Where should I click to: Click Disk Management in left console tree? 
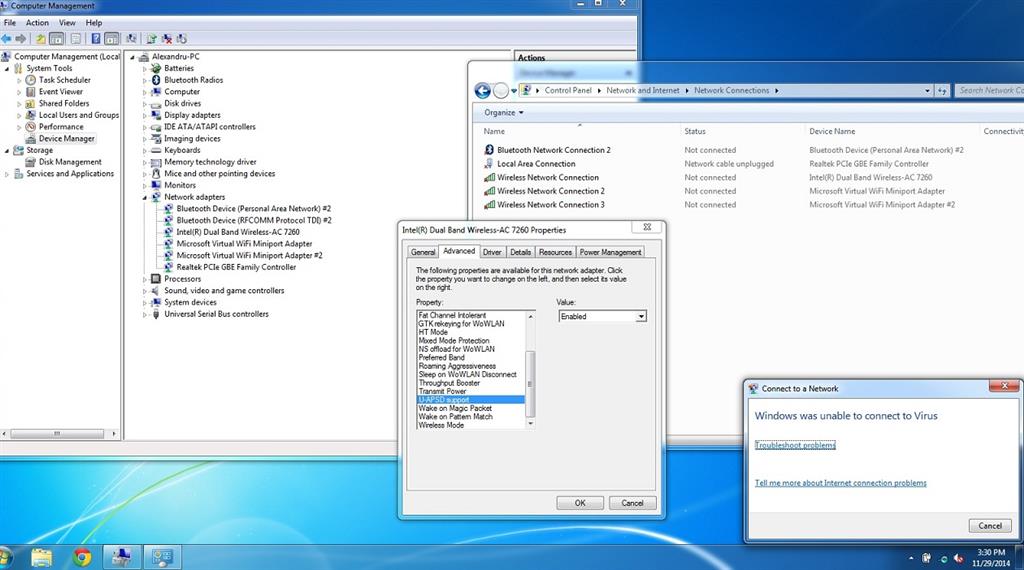coord(70,162)
